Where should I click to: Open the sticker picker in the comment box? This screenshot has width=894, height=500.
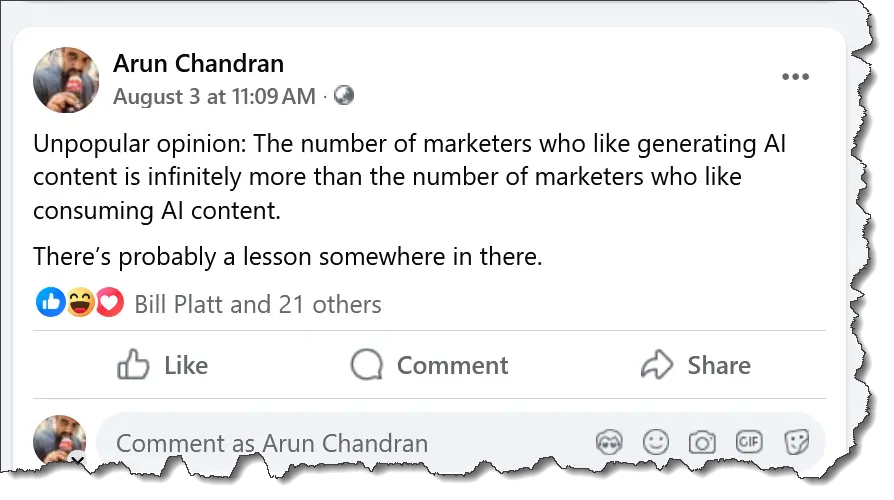[x=796, y=443]
